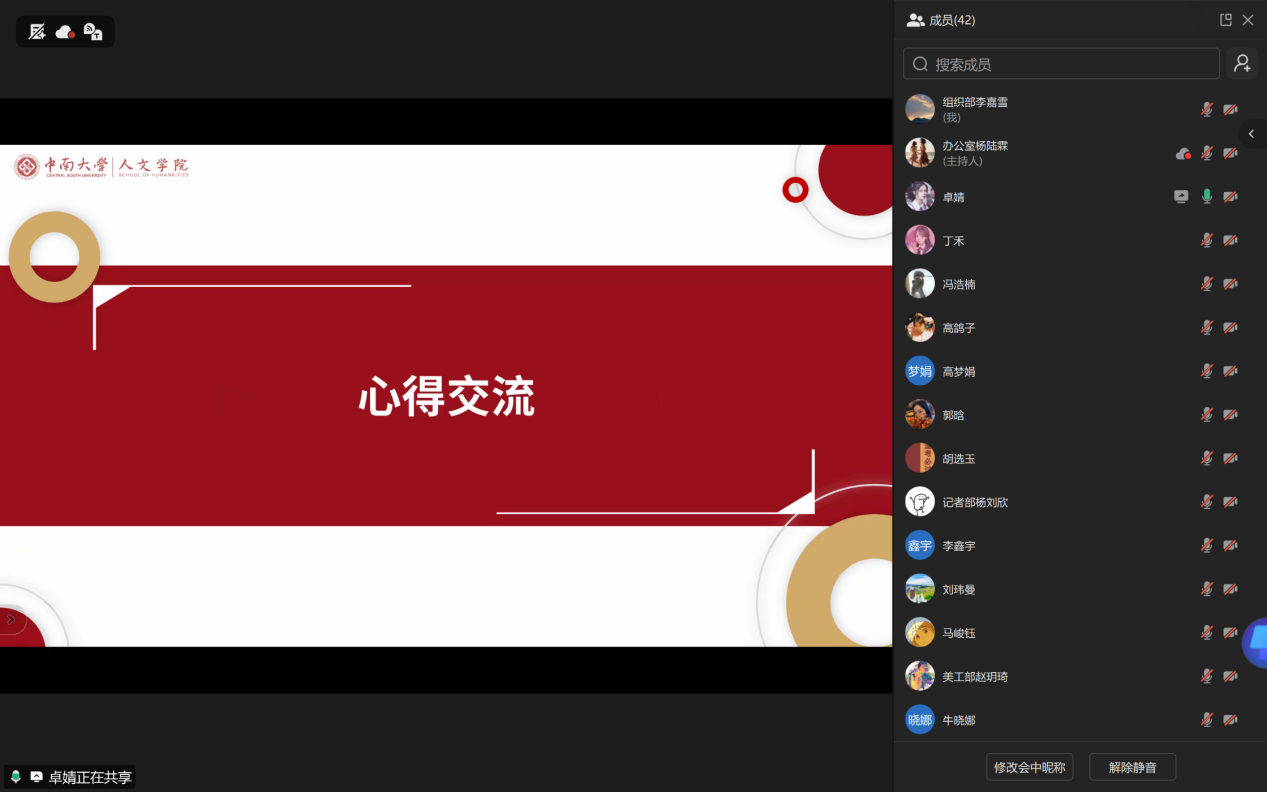Viewport: 1267px width, 792px height.
Task: Click the cloud recording indicator at top left
Action: pyautogui.click(x=65, y=32)
